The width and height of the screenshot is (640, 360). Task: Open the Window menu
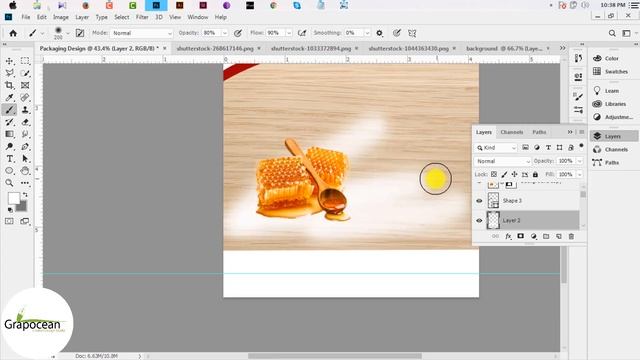[x=198, y=17]
